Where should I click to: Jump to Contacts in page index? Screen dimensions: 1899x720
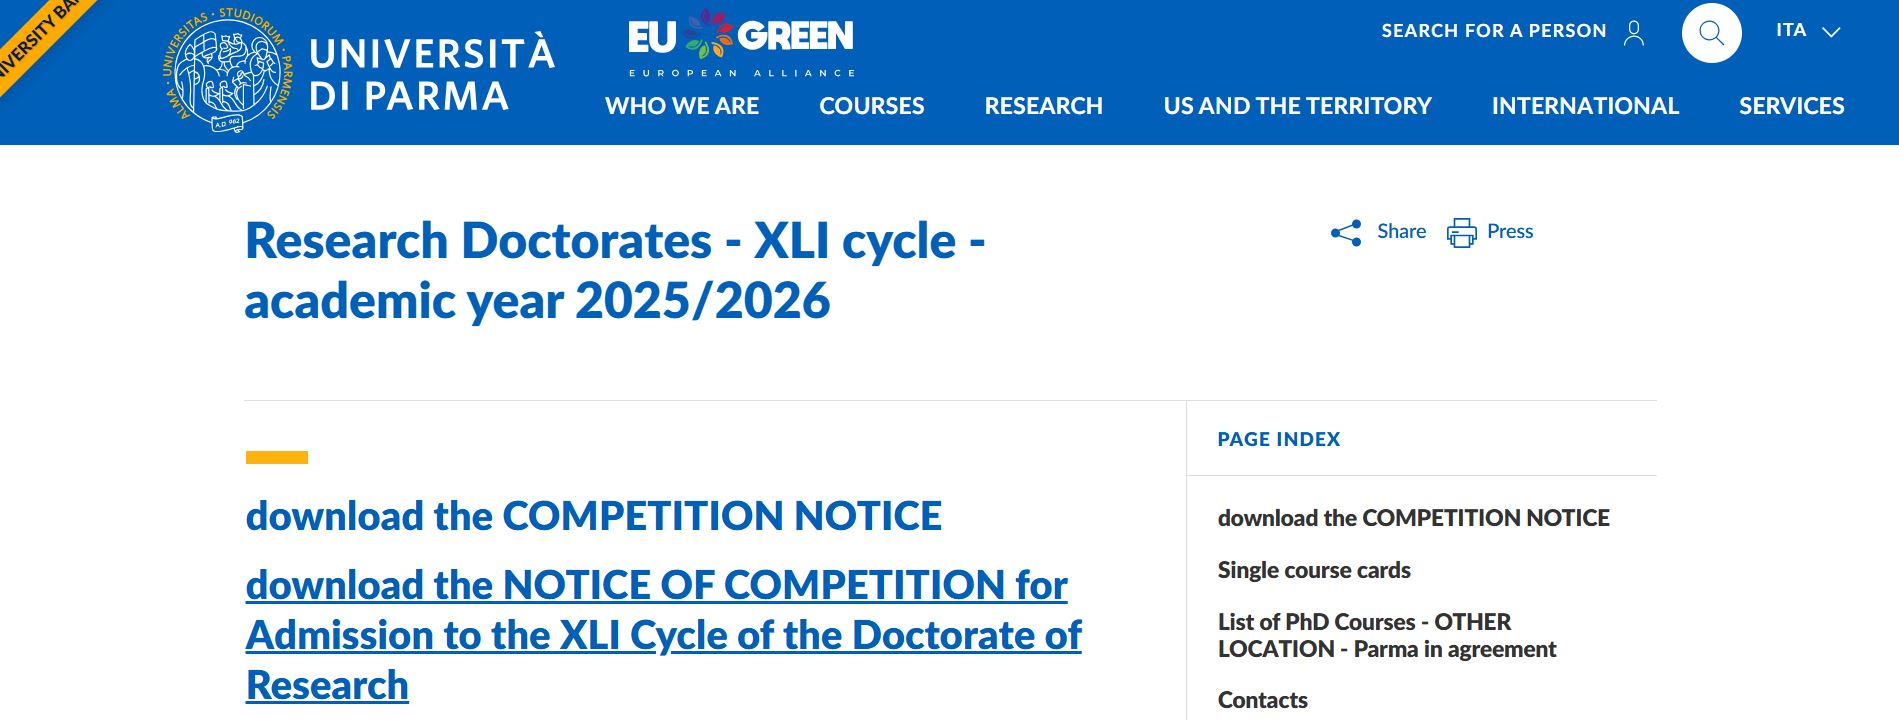[1262, 700]
